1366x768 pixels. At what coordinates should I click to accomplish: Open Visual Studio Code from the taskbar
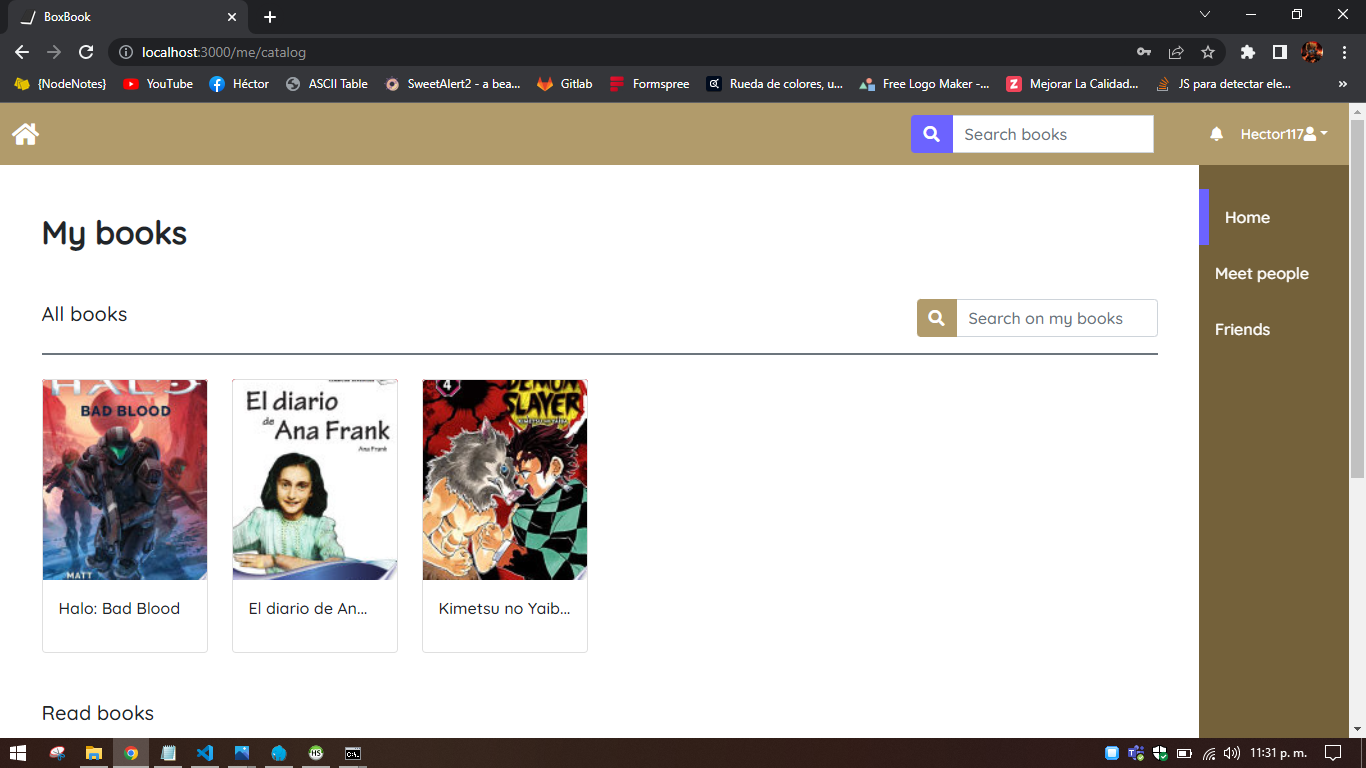(205, 753)
